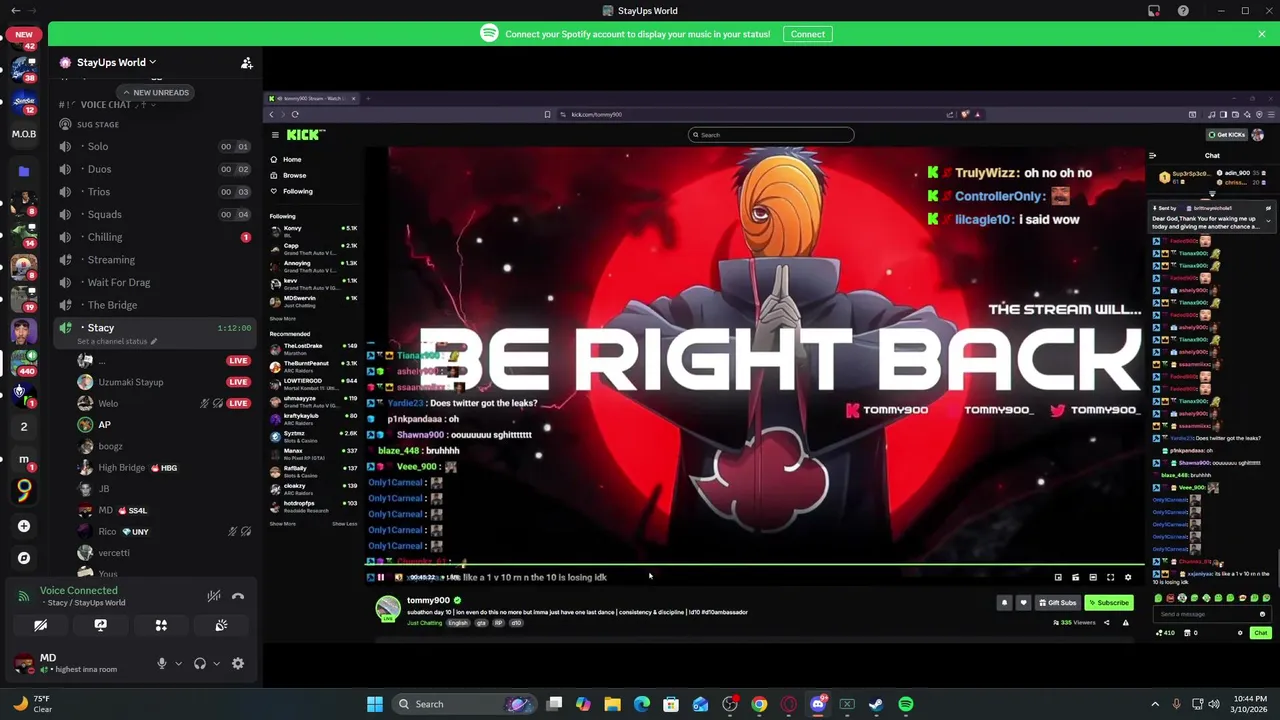Screen dimensions: 1280x720
Task: Open Spotify from the Windows taskbar
Action: (905, 704)
